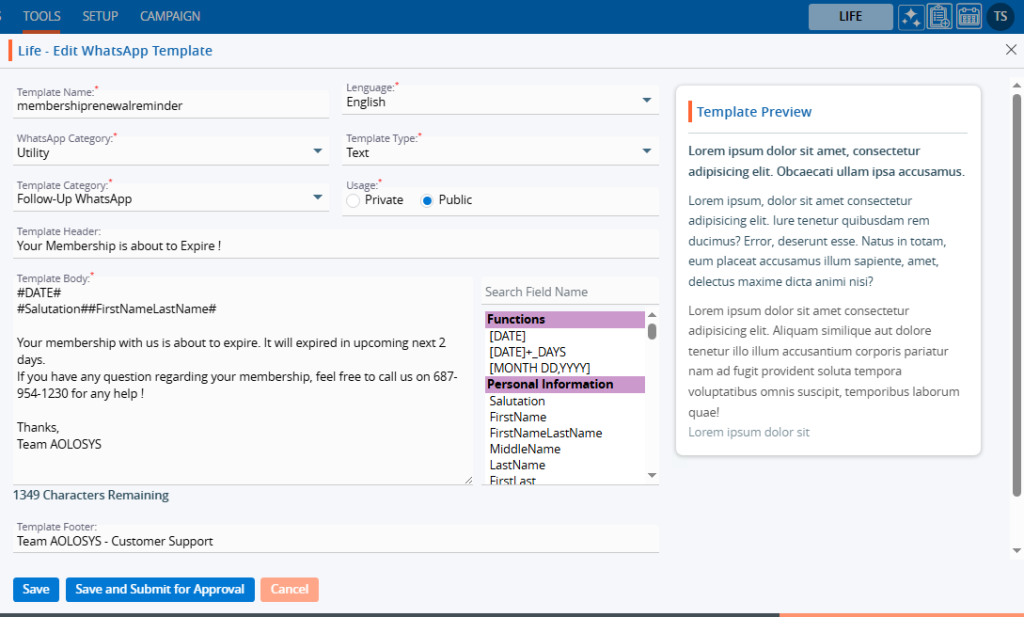Select the Public usage radio button
Screen dimensions: 1024x617
point(428,200)
